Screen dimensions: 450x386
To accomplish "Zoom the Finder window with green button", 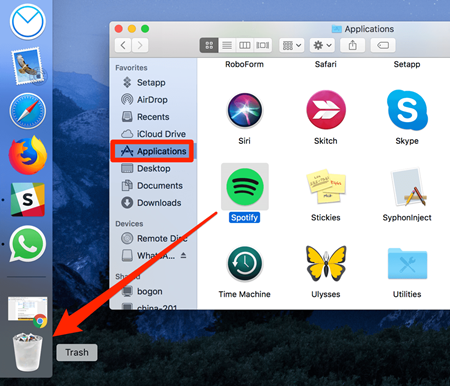I will (x=145, y=29).
